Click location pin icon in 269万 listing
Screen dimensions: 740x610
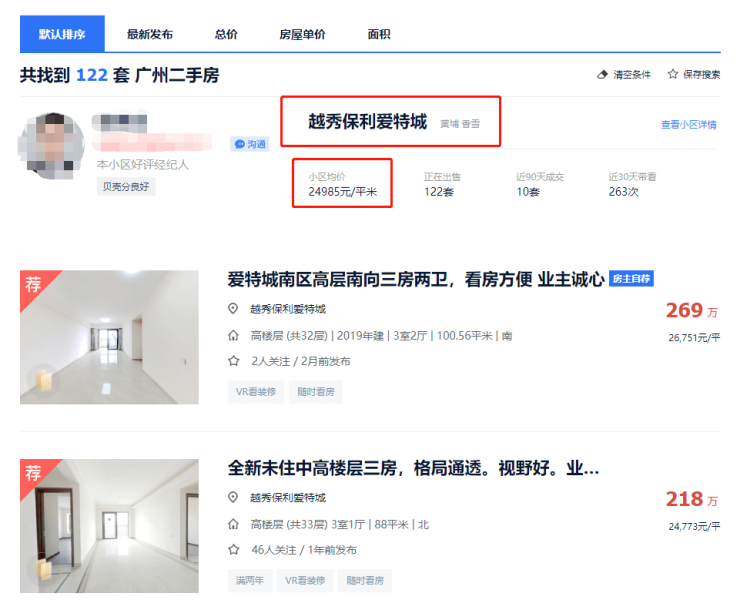point(233,309)
